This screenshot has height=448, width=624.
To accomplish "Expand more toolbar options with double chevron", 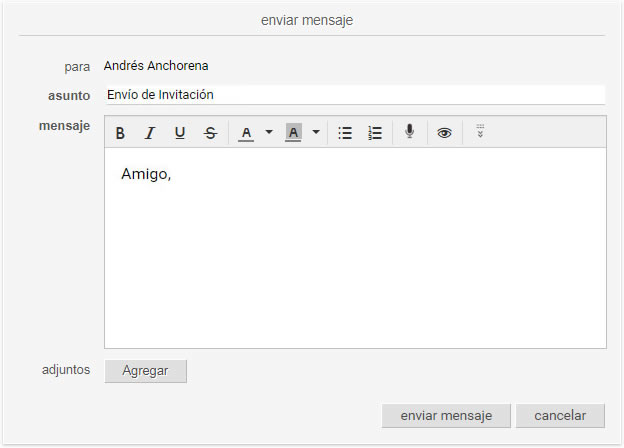I will tap(480, 131).
